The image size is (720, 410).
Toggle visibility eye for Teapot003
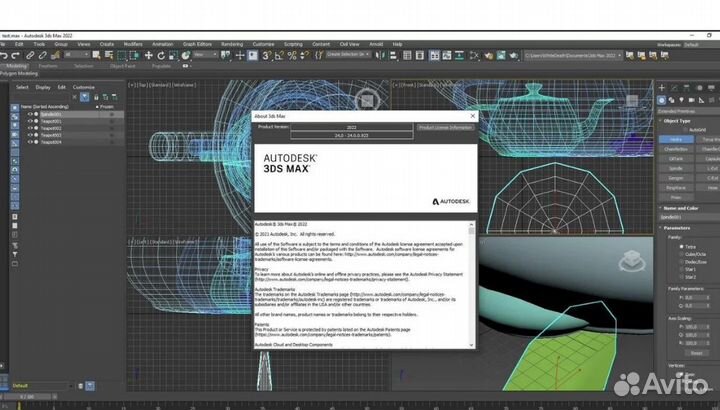30,135
